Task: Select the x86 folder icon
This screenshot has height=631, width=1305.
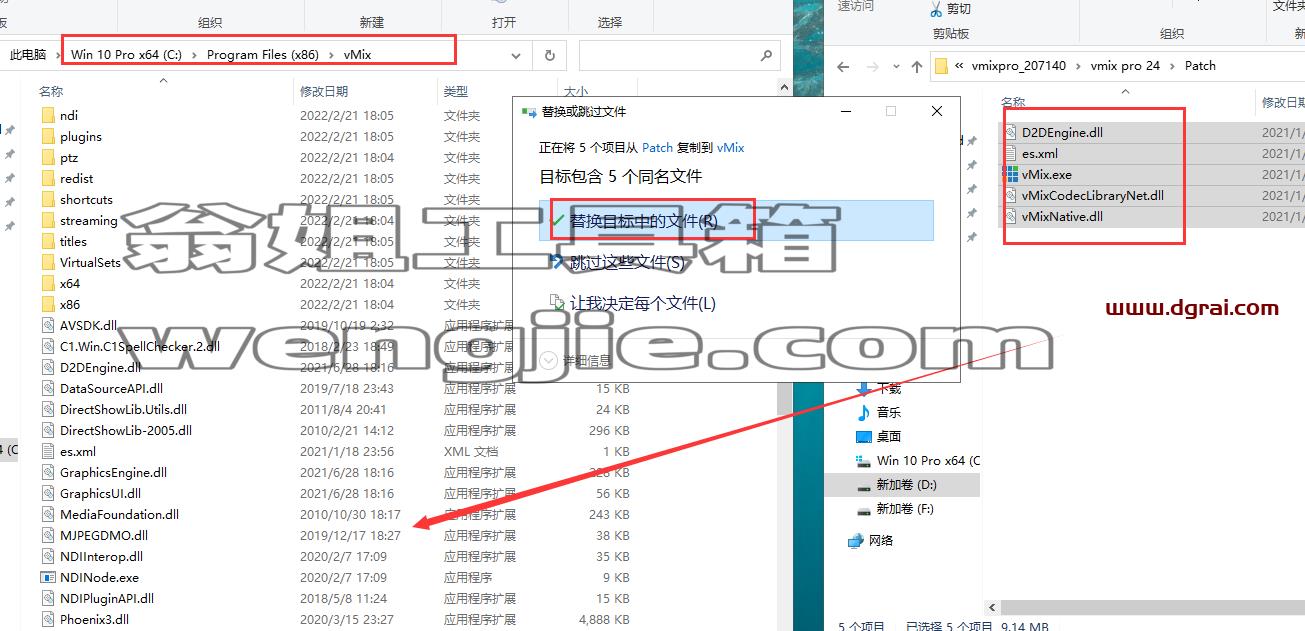Action: point(48,305)
